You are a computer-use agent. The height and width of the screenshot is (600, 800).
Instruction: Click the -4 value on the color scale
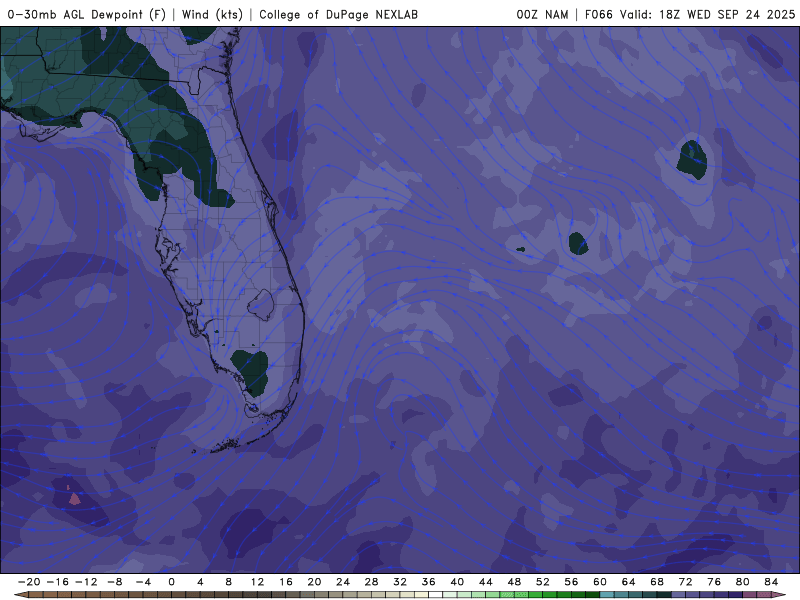[x=143, y=582]
